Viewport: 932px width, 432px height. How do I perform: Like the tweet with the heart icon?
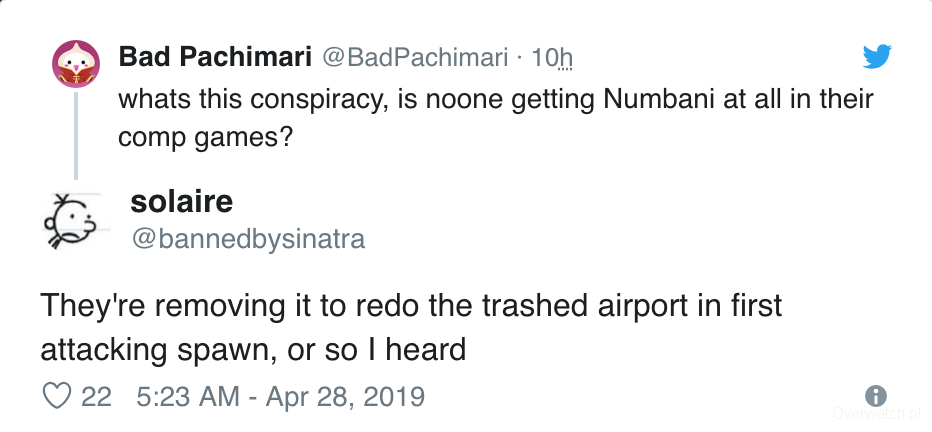pyautogui.click(x=55, y=396)
